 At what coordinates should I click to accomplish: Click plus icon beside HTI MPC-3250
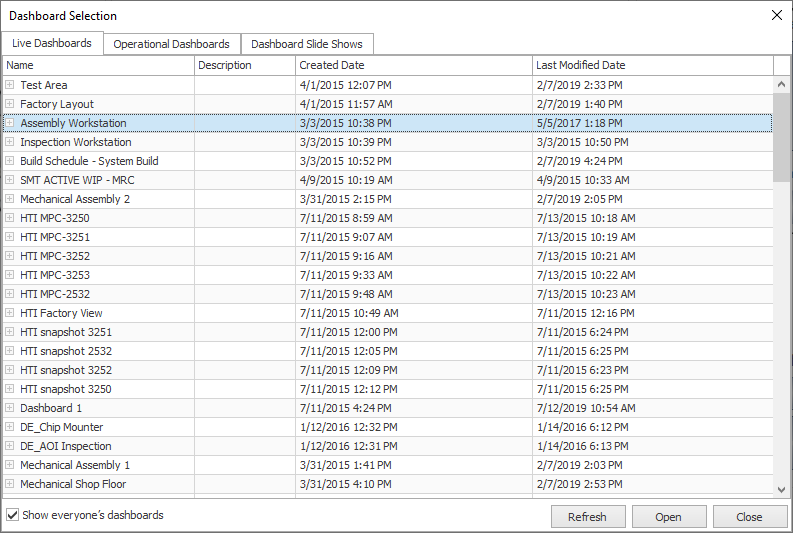[10, 218]
